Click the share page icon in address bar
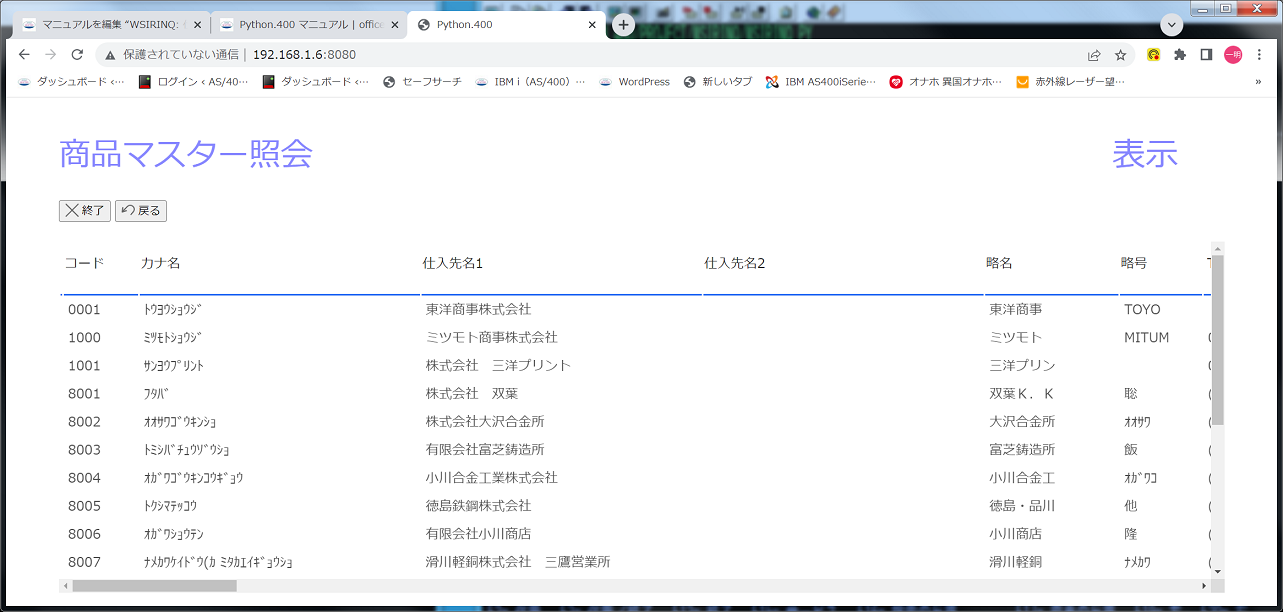Screen dimensions: 1283x612 pos(1095,55)
